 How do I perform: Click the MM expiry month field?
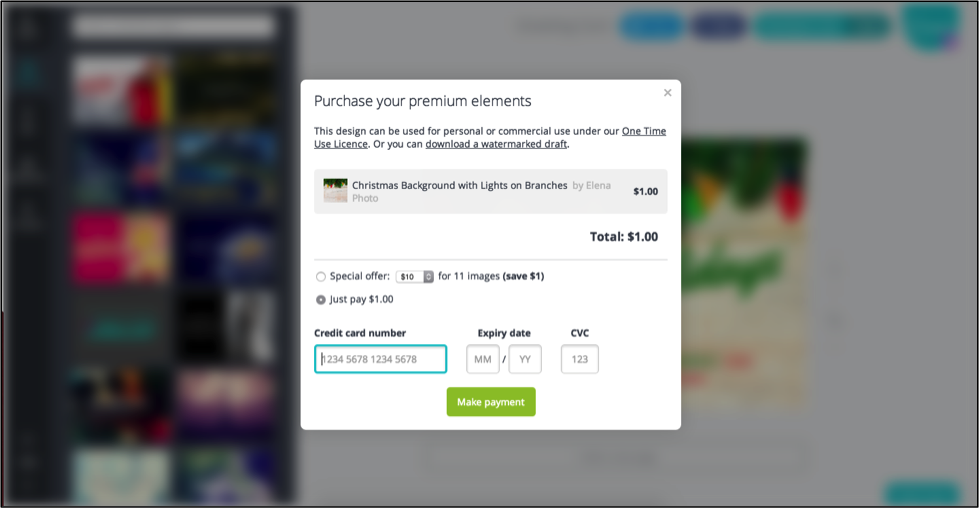tap(483, 359)
